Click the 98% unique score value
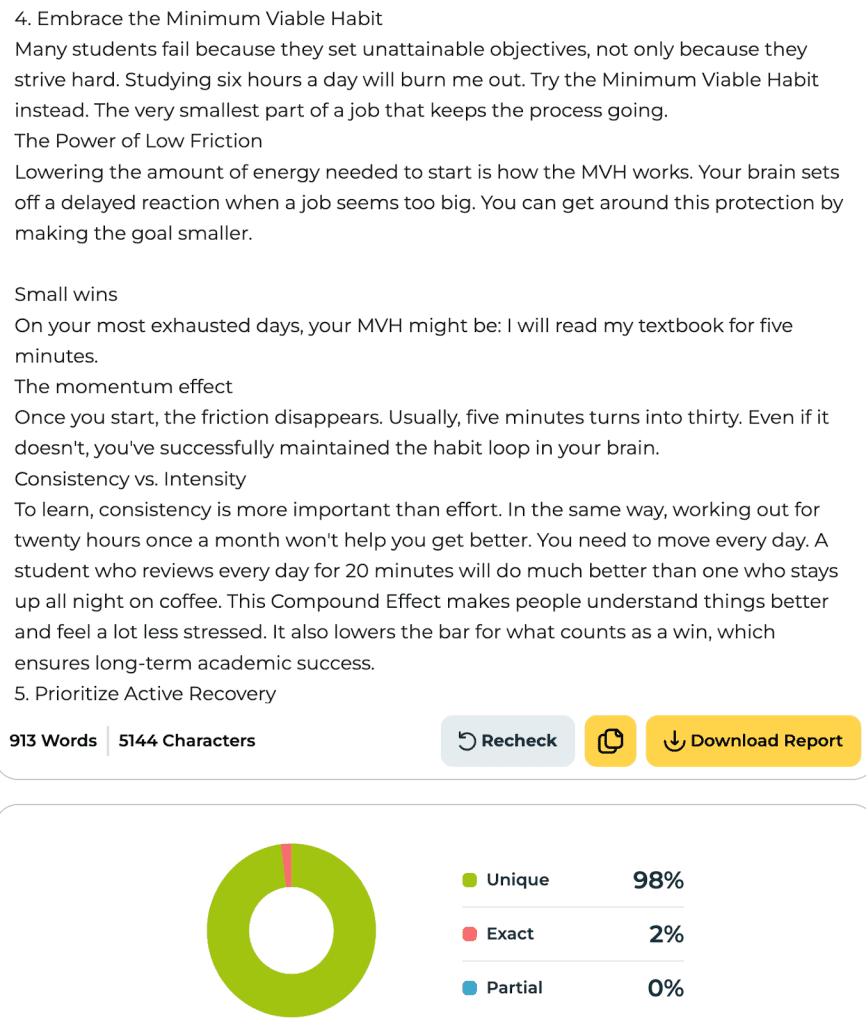Screen dimensions: 866x1024 tap(658, 880)
